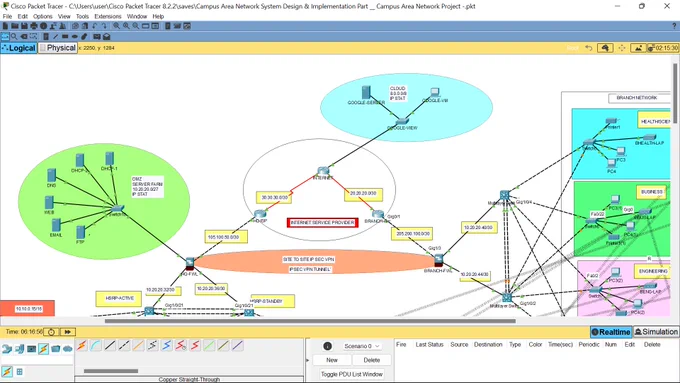
Task: Click the Zoom Out magnifier icon
Action: click(136, 26)
